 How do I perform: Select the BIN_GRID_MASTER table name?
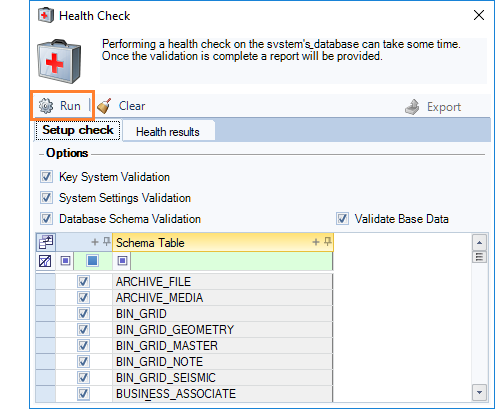coord(167,346)
